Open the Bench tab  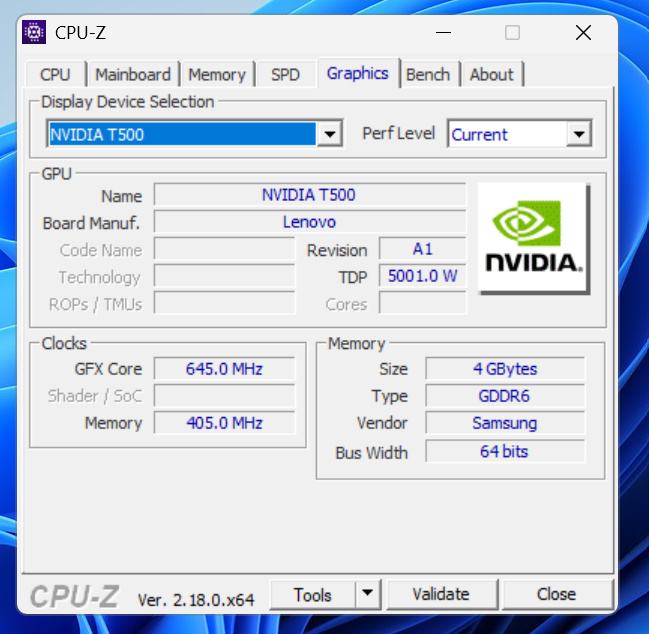(428, 74)
